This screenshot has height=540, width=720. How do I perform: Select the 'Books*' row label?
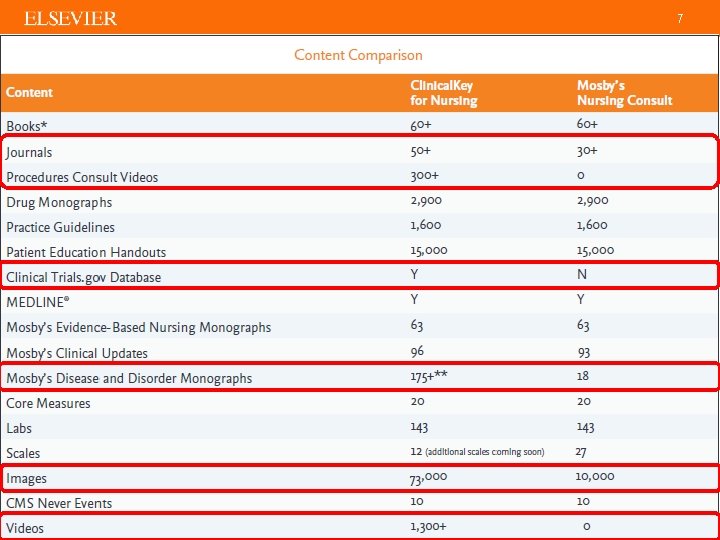(27, 126)
